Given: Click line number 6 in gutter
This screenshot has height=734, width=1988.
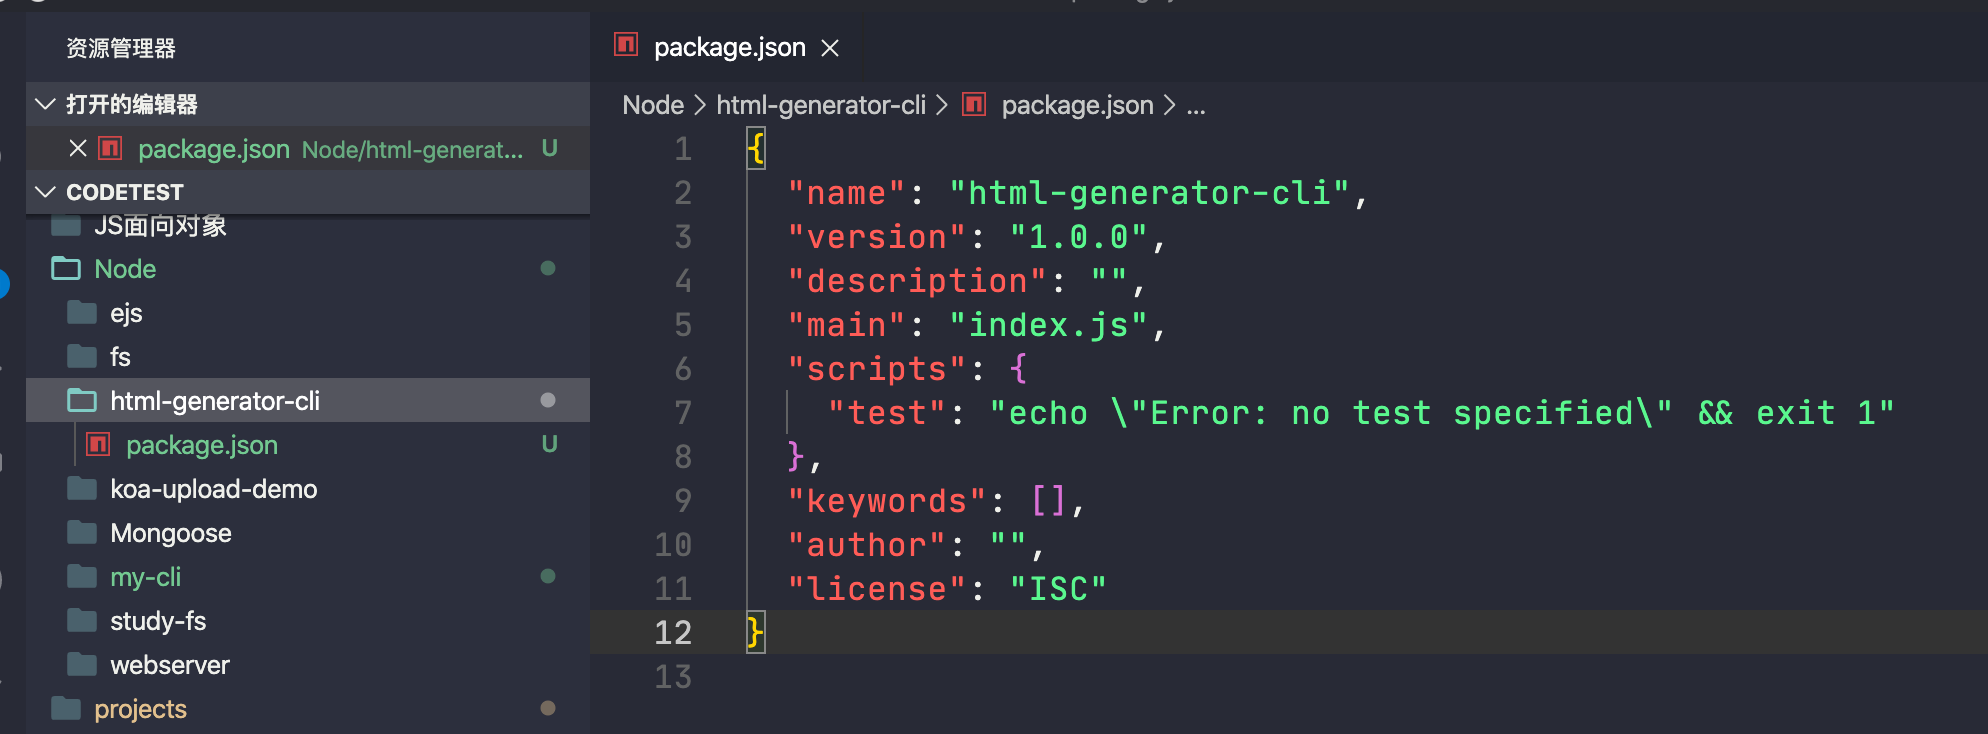Looking at the screenshot, I should [x=683, y=369].
